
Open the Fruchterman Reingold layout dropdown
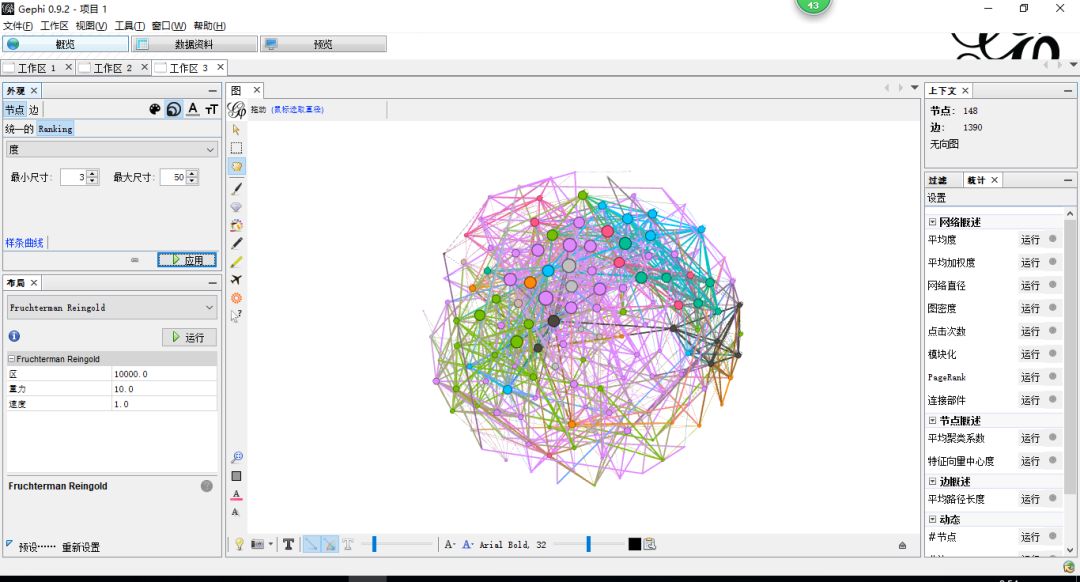(x=112, y=308)
